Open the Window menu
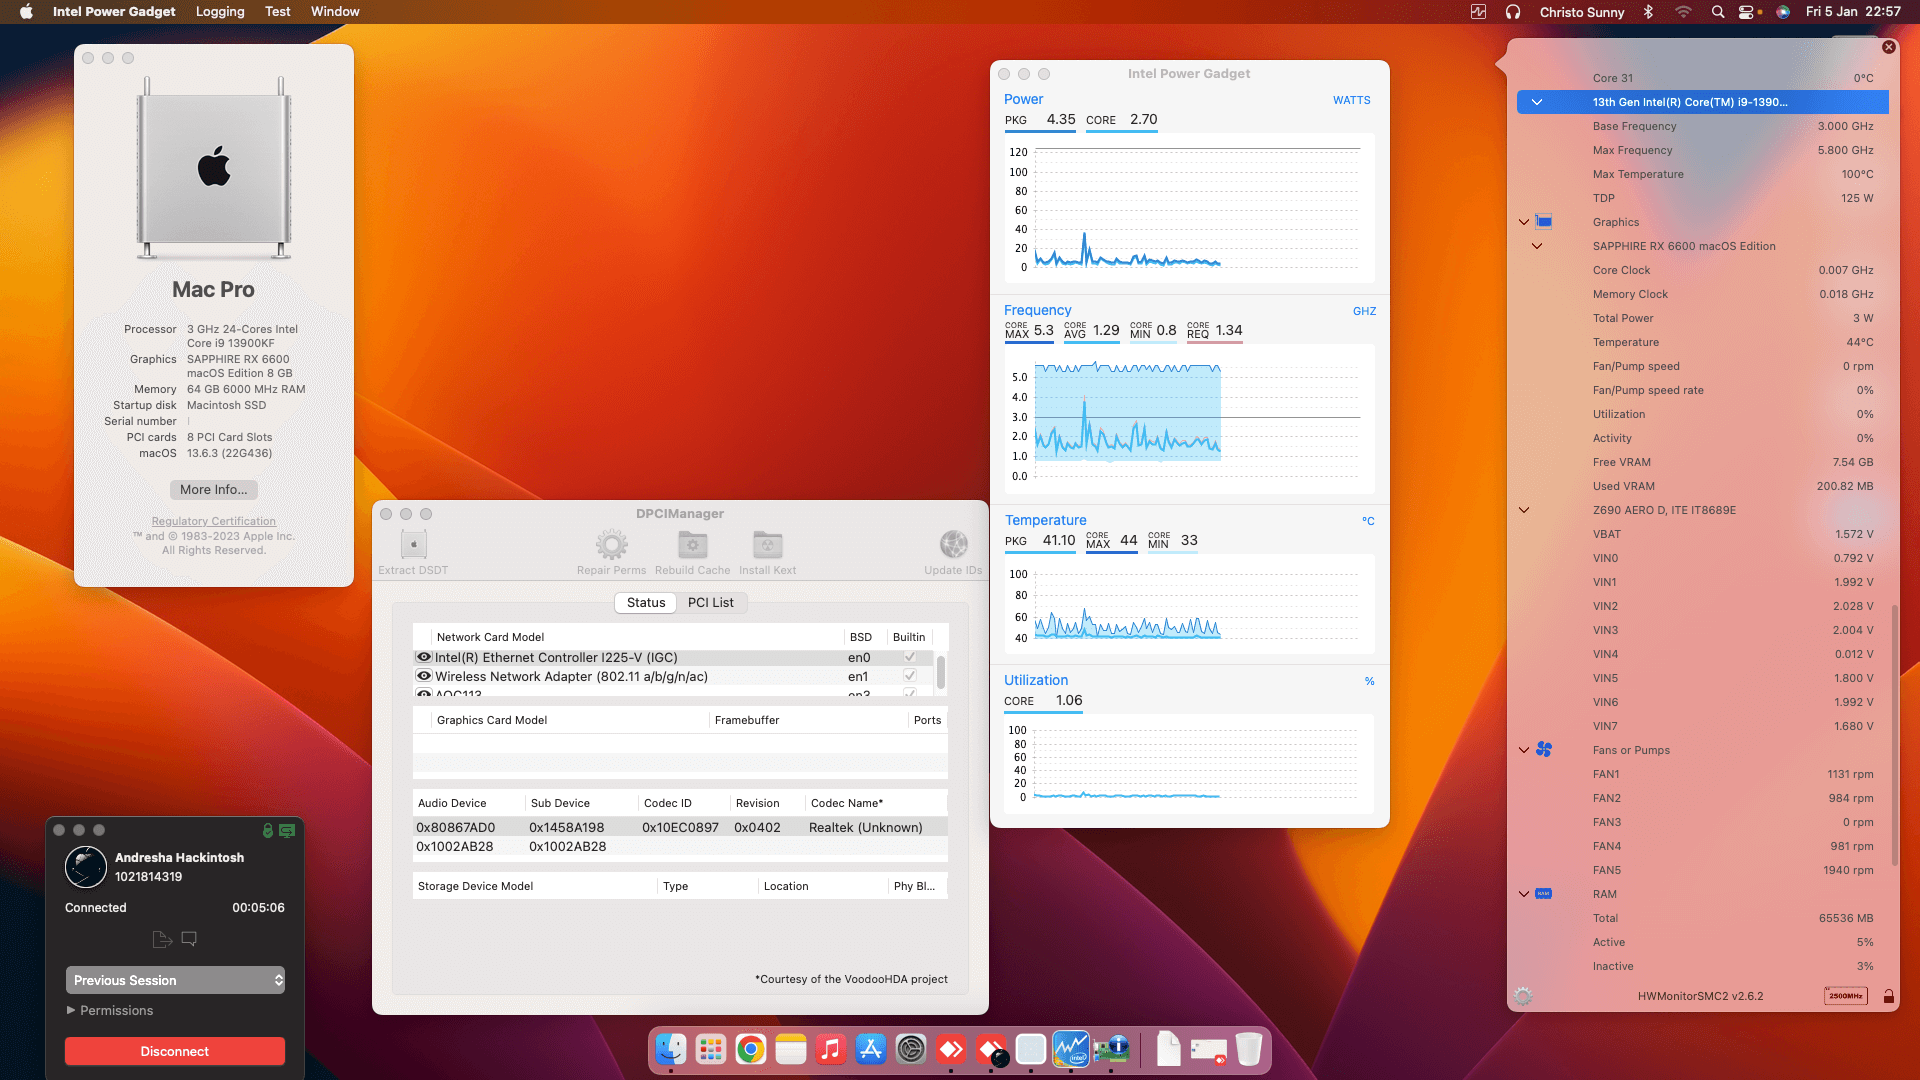Viewport: 1920px width, 1080px height. pos(335,12)
